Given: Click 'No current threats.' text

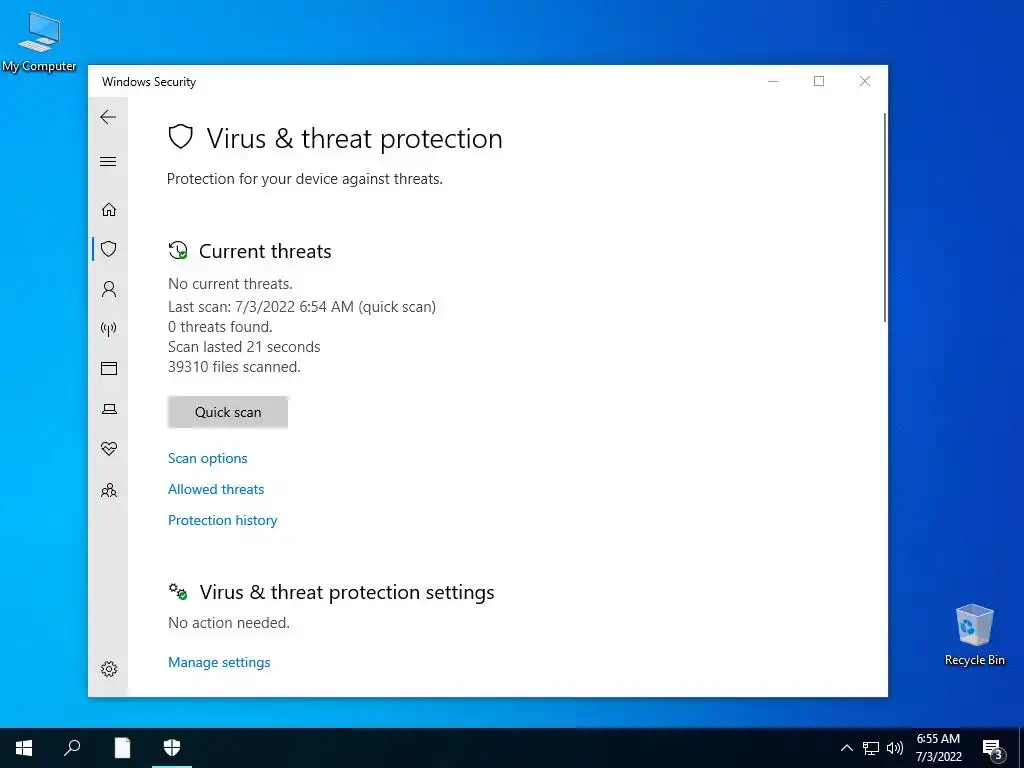Looking at the screenshot, I should pos(230,284).
